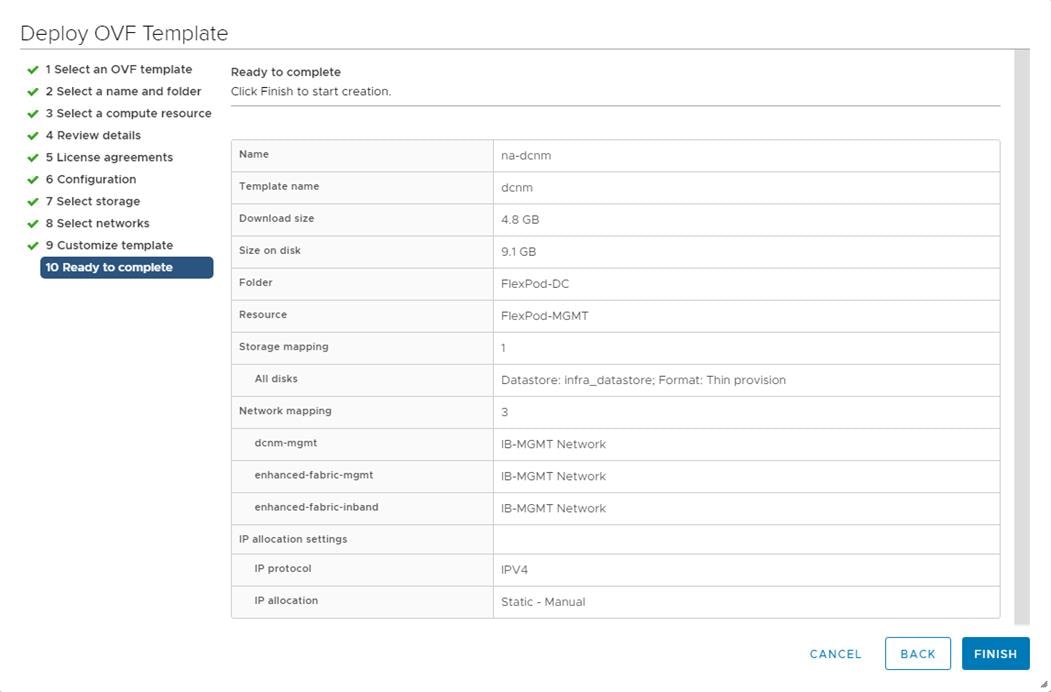Click green checkmark beside Review details
This screenshot has width=1051, height=692.
pyautogui.click(x=33, y=136)
